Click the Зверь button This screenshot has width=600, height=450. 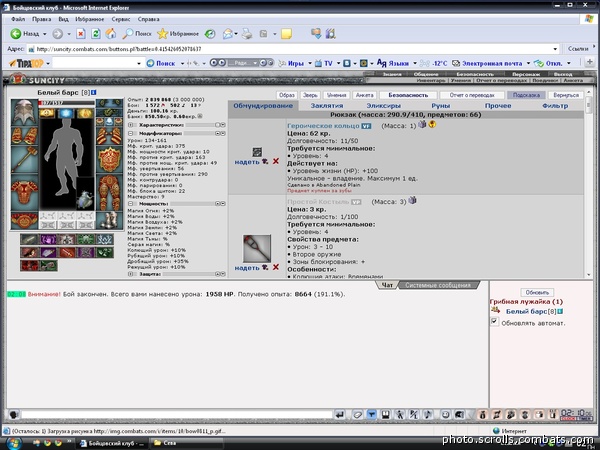pyautogui.click(x=310, y=95)
